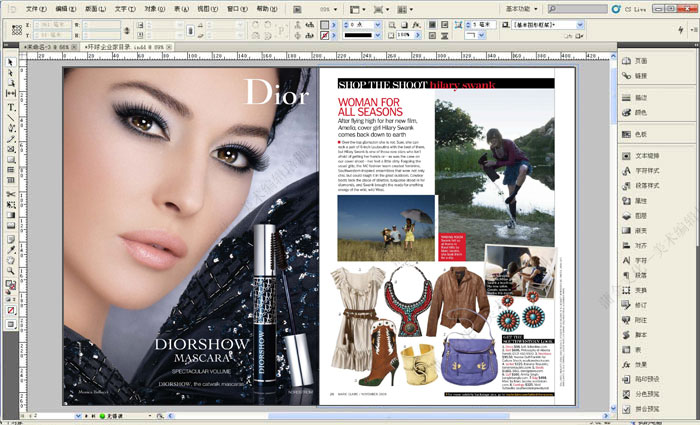Click the stroke swatch with red slash
Screen dimensions: 700x425
(325, 35)
